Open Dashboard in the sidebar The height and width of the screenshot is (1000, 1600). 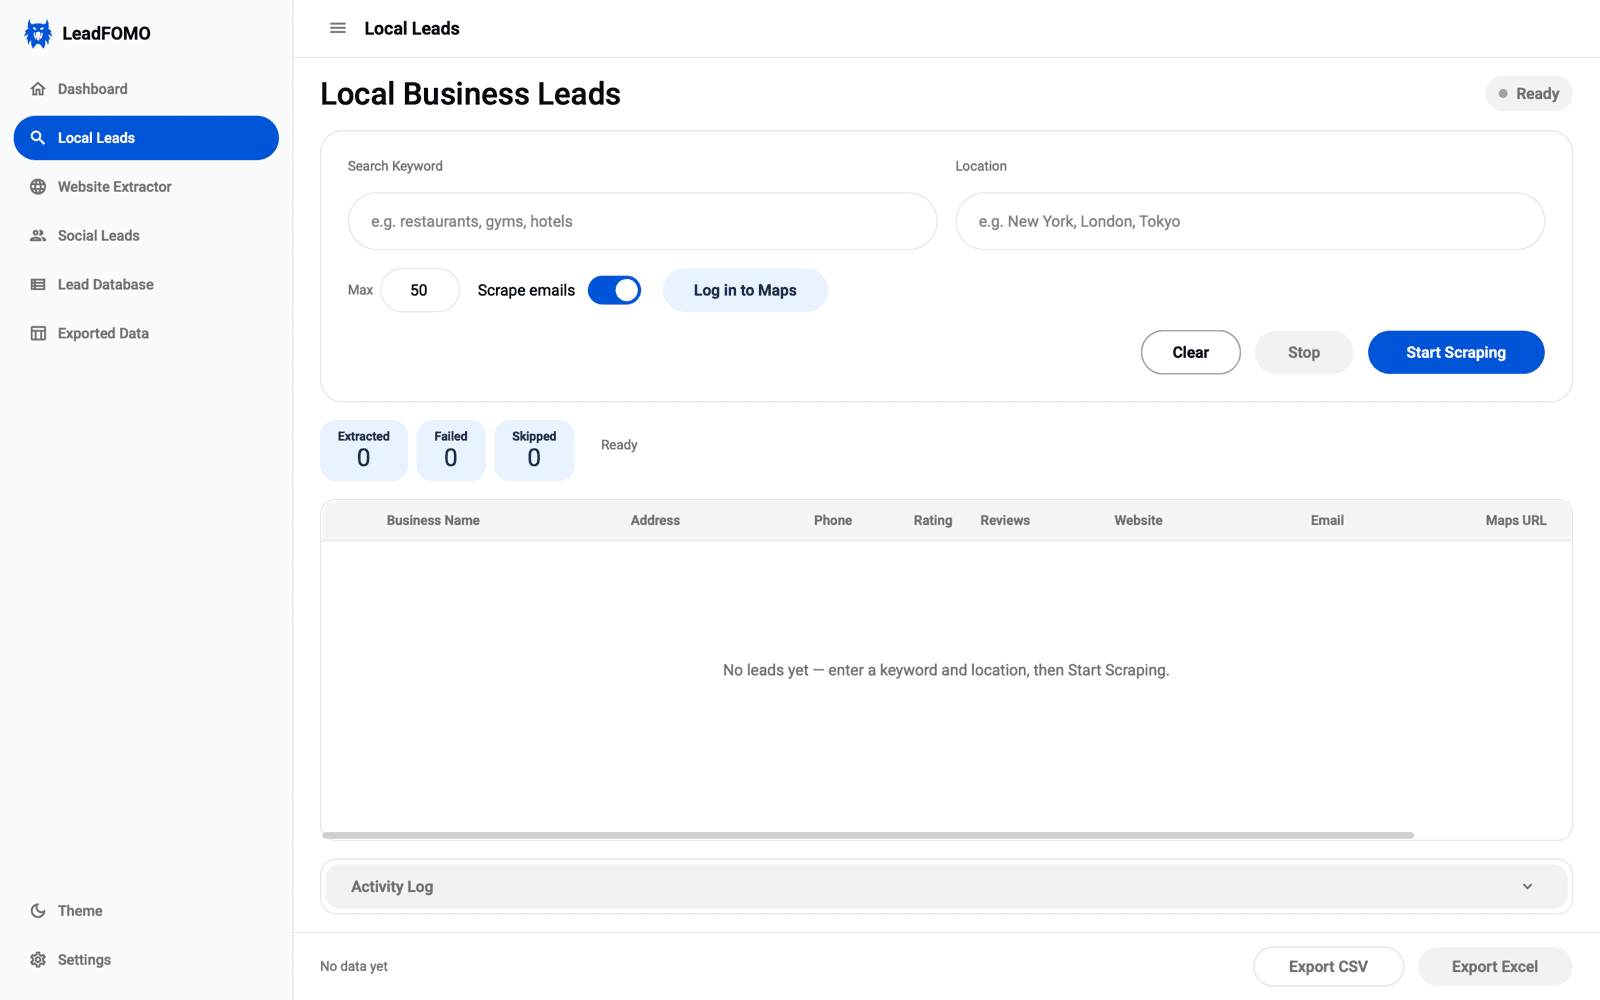coord(146,89)
